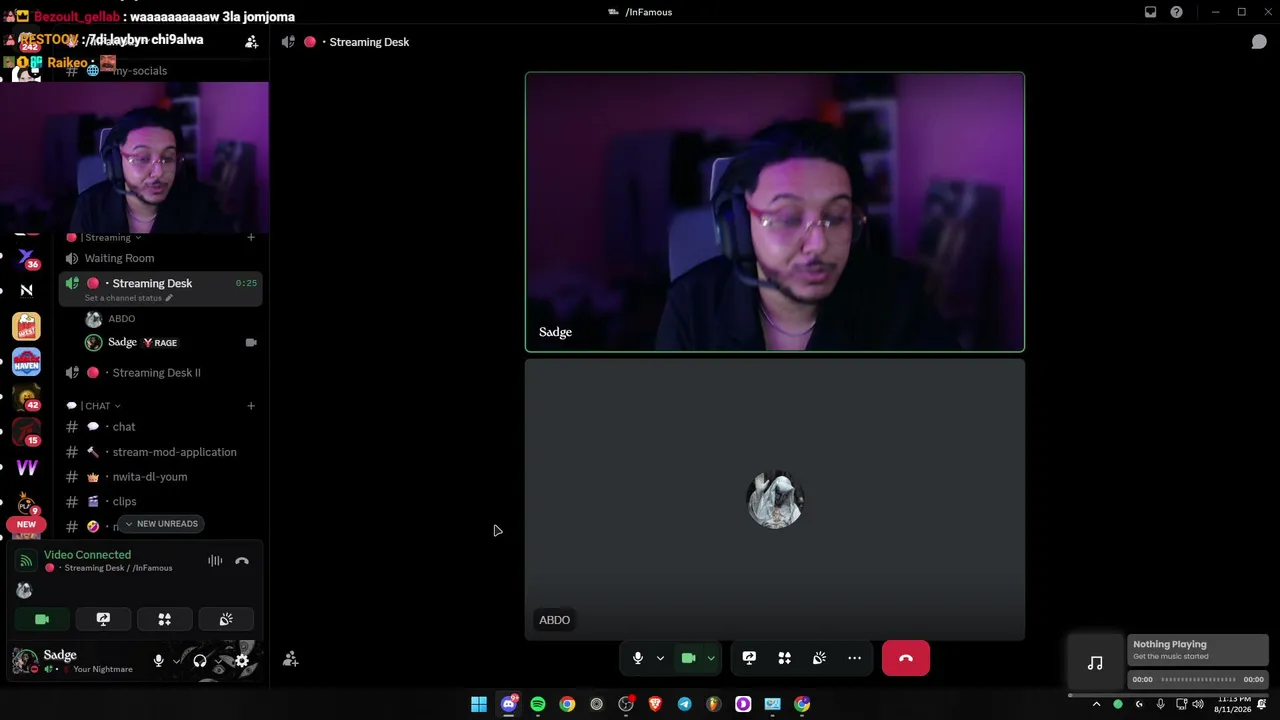Open noise suppression waveform icon

215,561
